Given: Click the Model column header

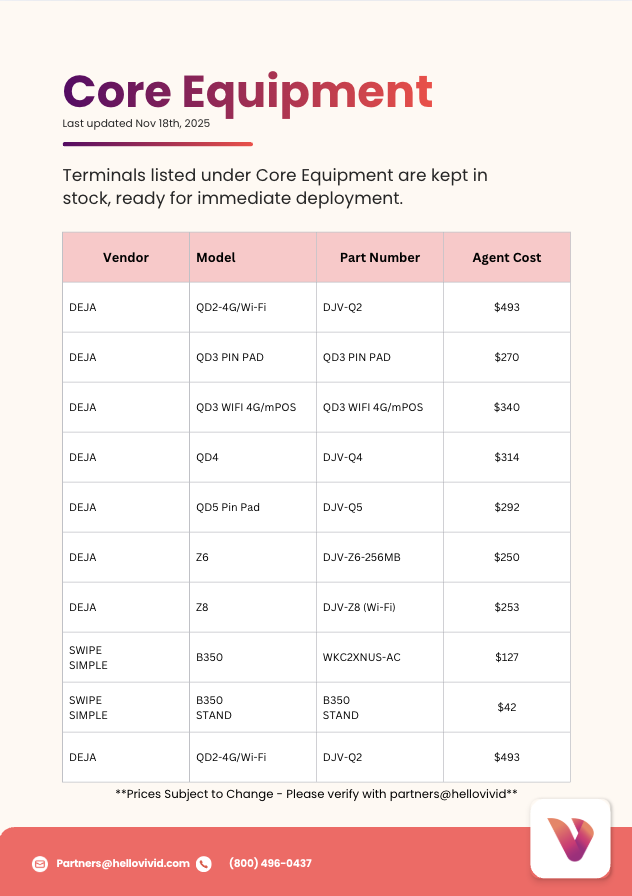Looking at the screenshot, I should tap(216, 257).
